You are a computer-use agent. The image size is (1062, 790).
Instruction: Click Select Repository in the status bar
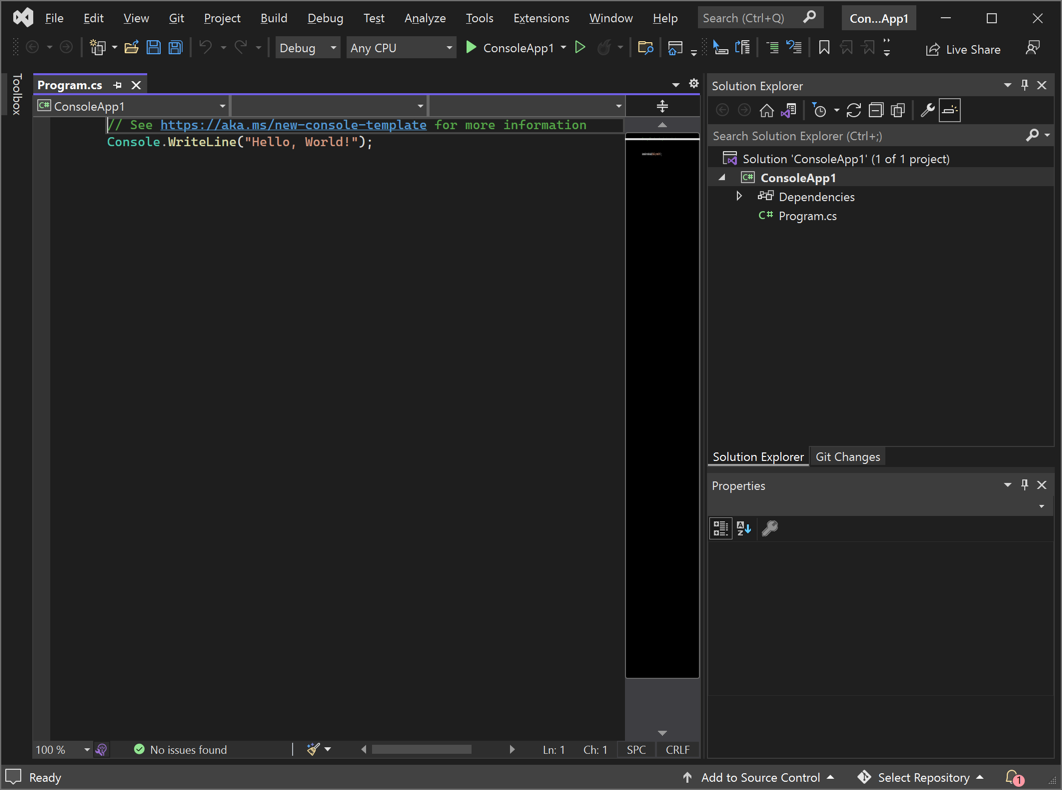point(920,777)
